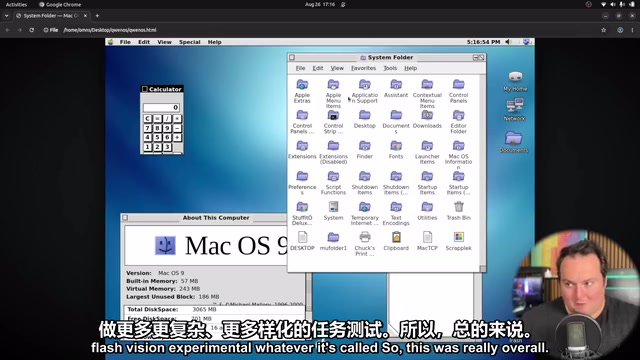Open the My Home desktop drive icon
This screenshot has width=640, height=360.
click(x=515, y=77)
